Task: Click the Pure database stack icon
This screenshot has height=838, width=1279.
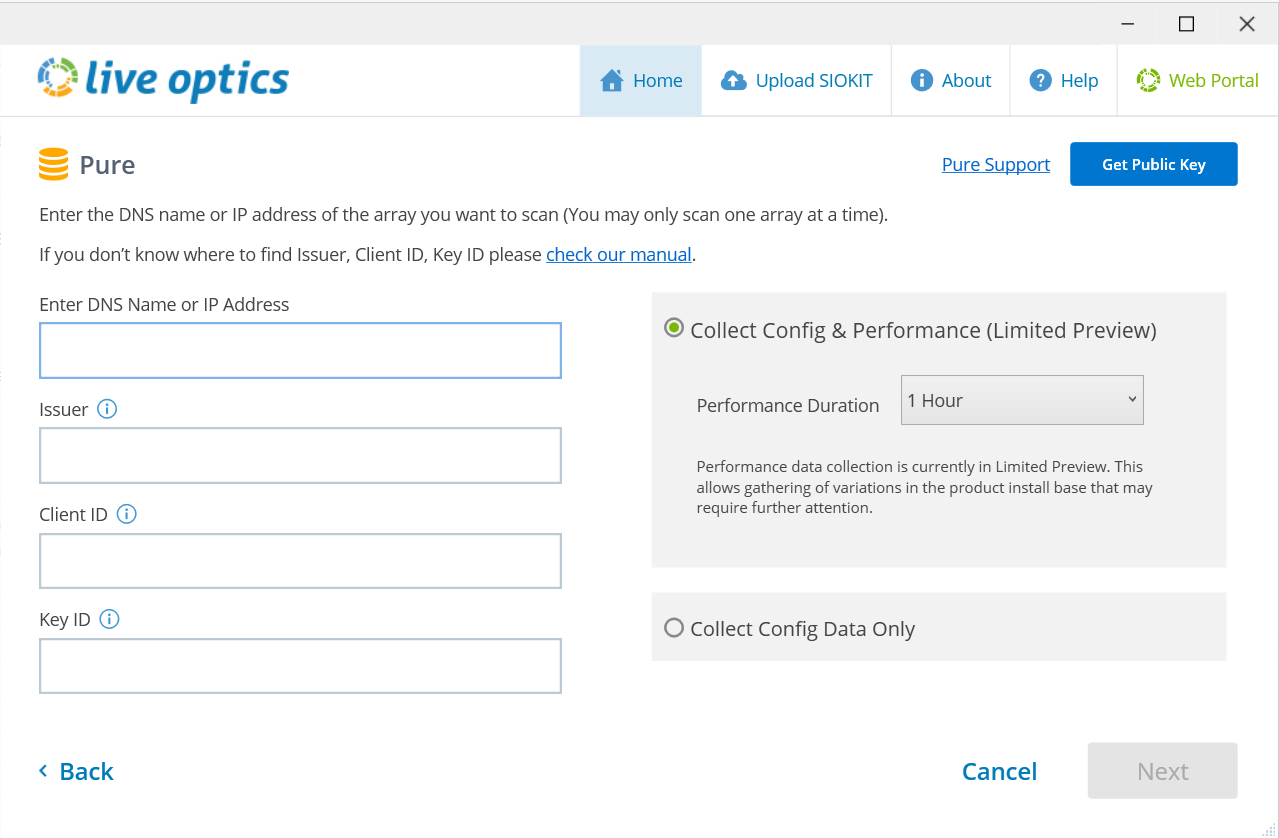Action: 53,164
